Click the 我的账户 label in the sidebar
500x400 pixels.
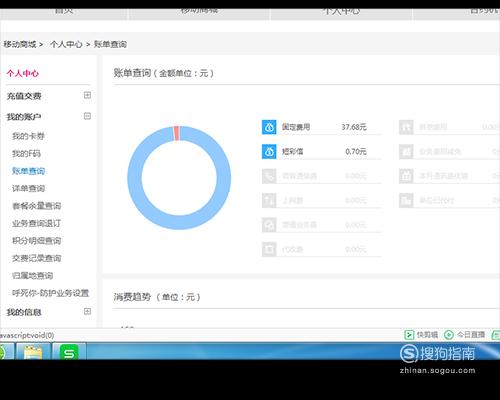(x=24, y=117)
